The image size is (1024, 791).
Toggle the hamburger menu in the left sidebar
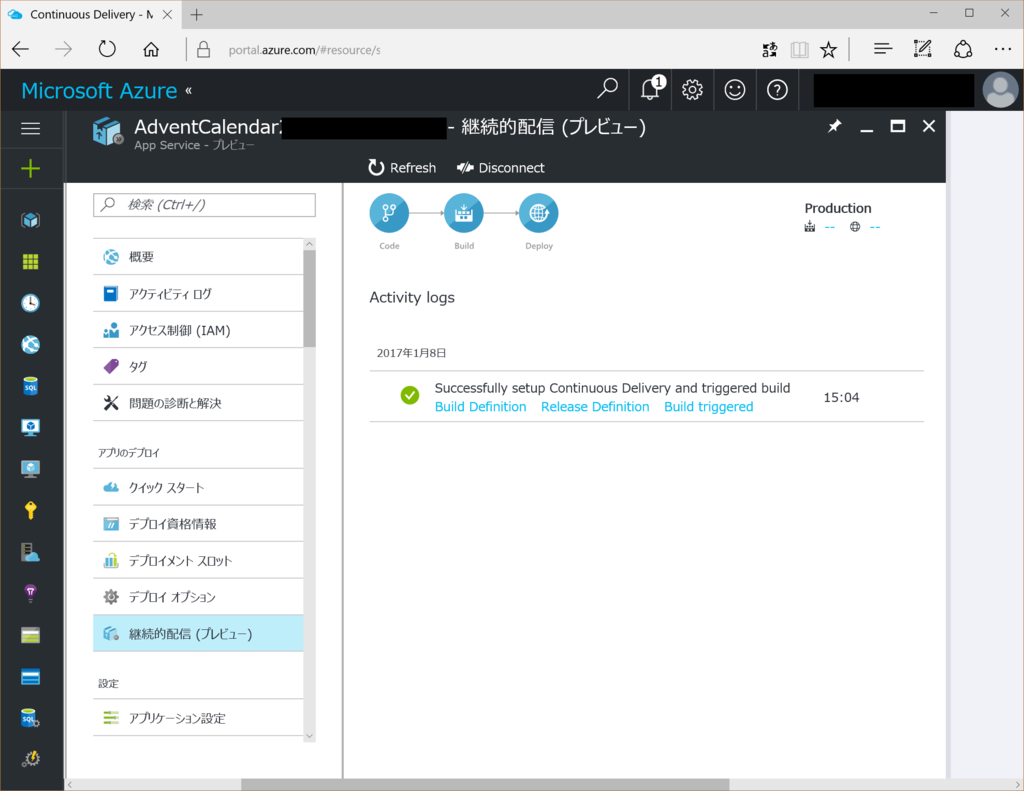tap(31, 129)
